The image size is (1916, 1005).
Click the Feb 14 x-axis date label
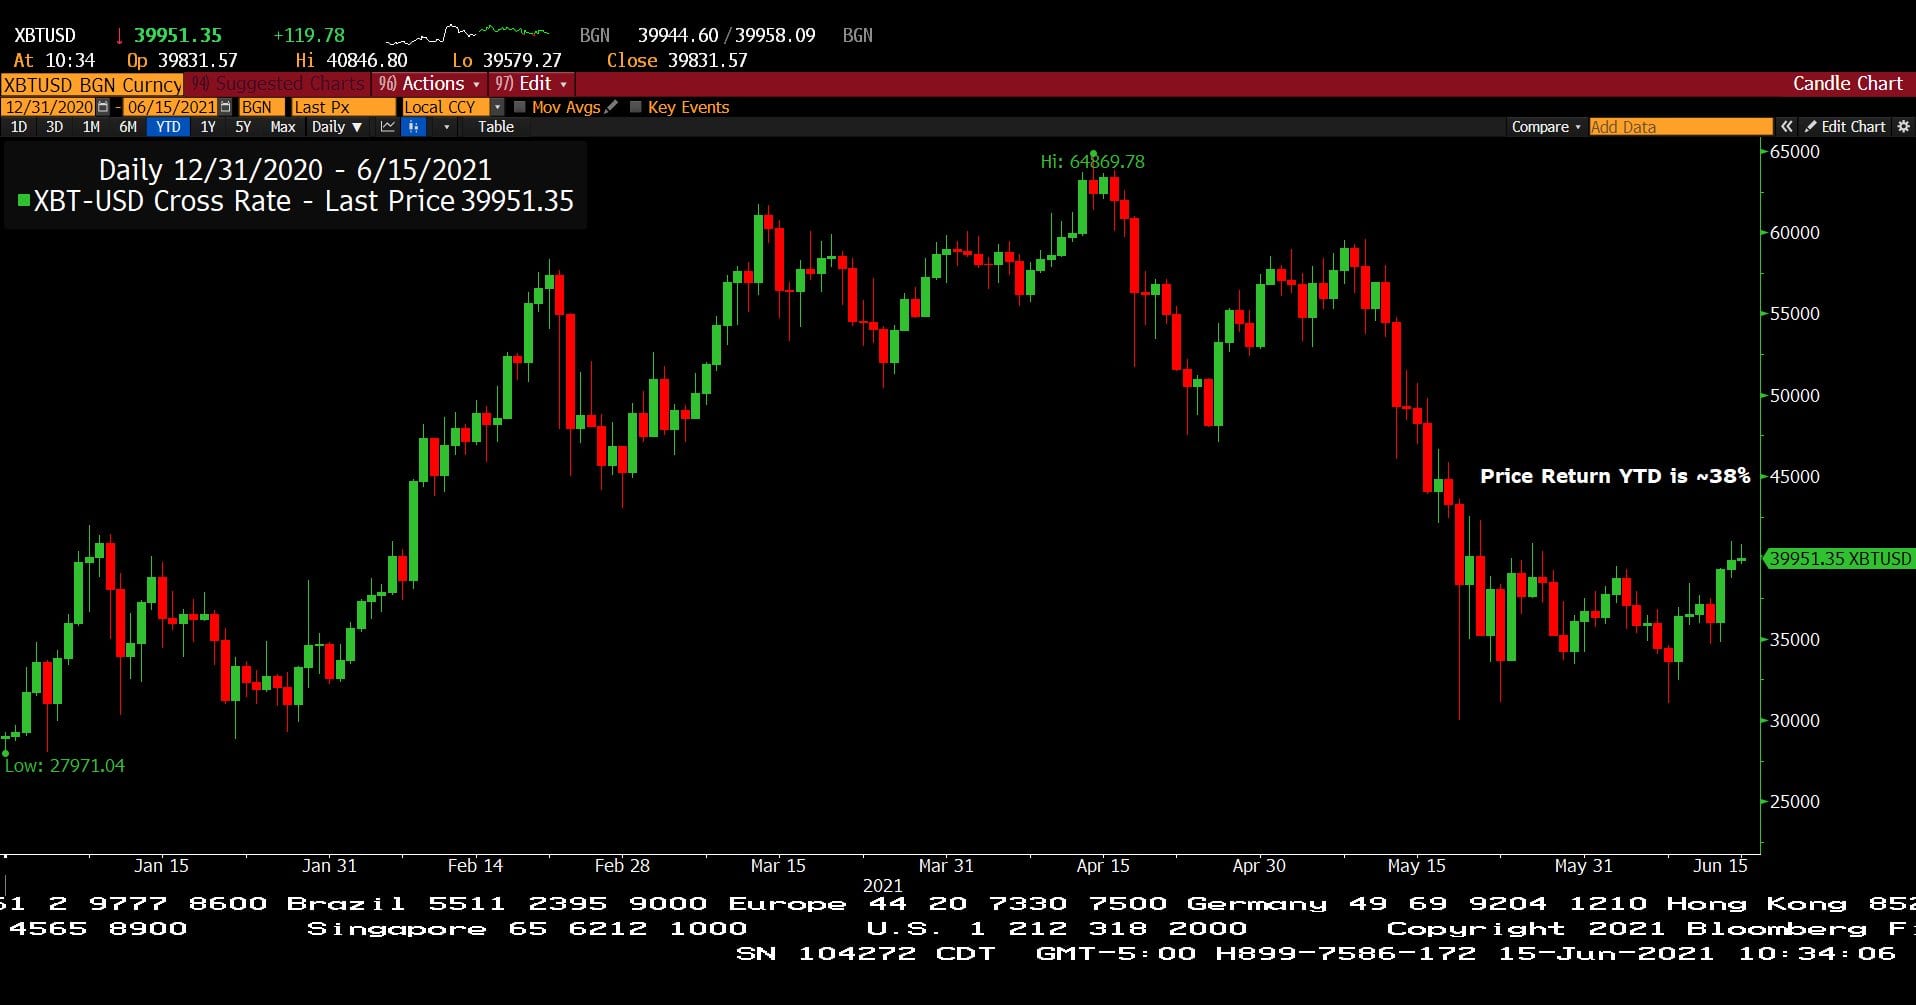tap(475, 866)
